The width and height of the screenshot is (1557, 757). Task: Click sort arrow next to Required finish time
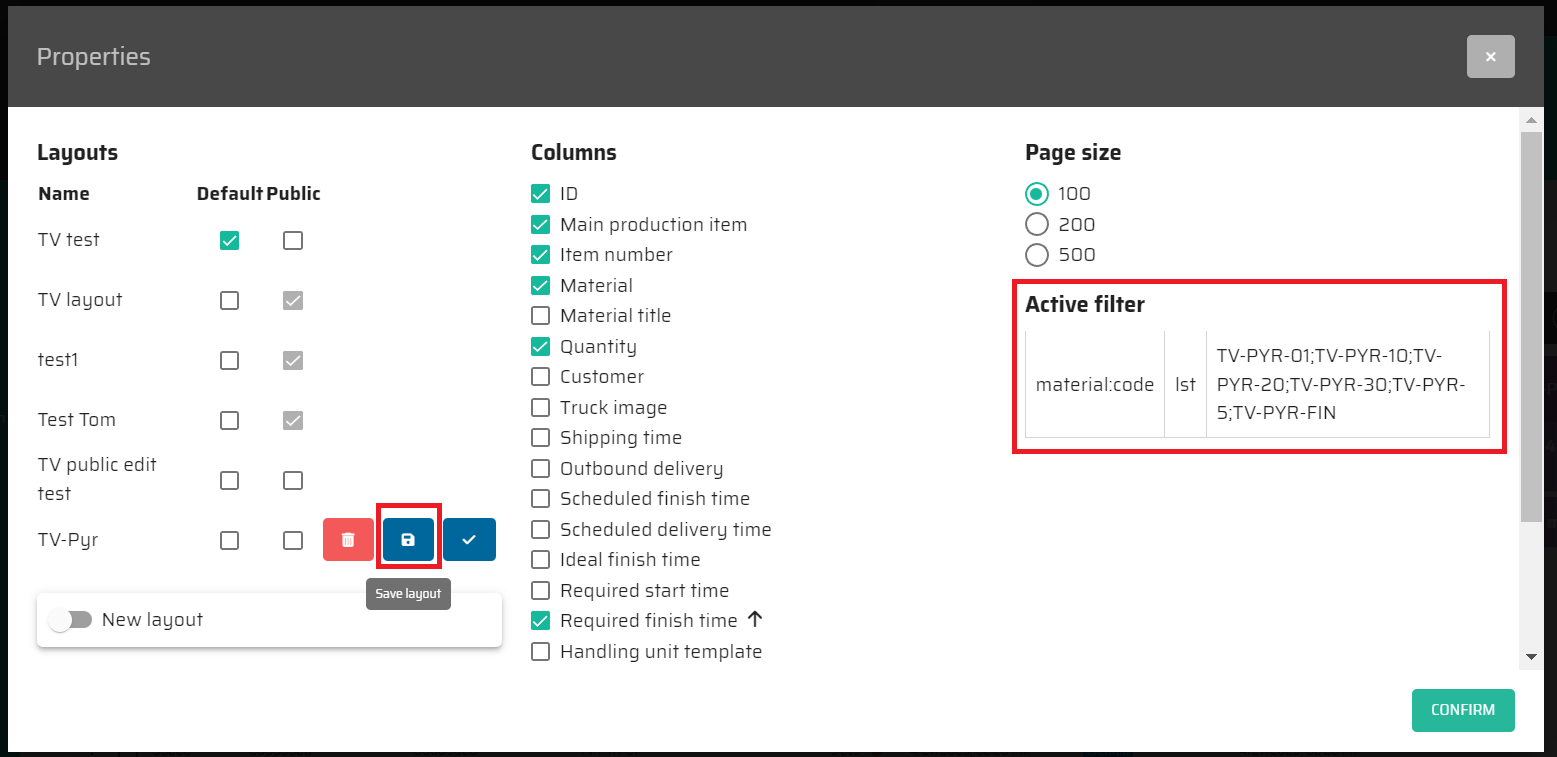[x=756, y=620]
